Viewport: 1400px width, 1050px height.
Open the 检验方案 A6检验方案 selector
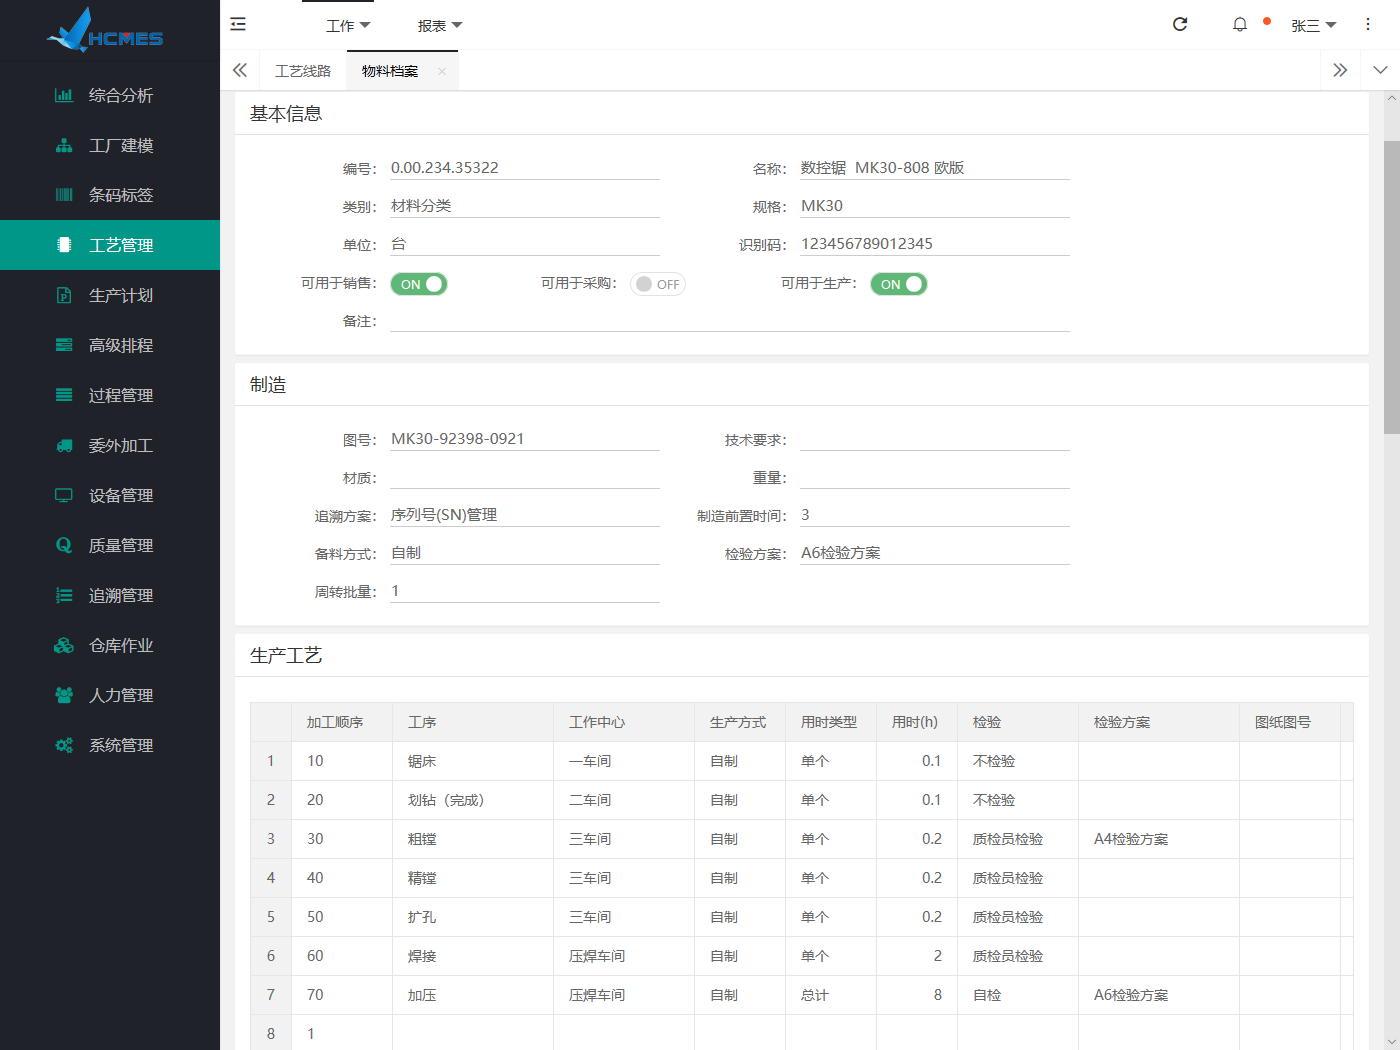coord(935,553)
